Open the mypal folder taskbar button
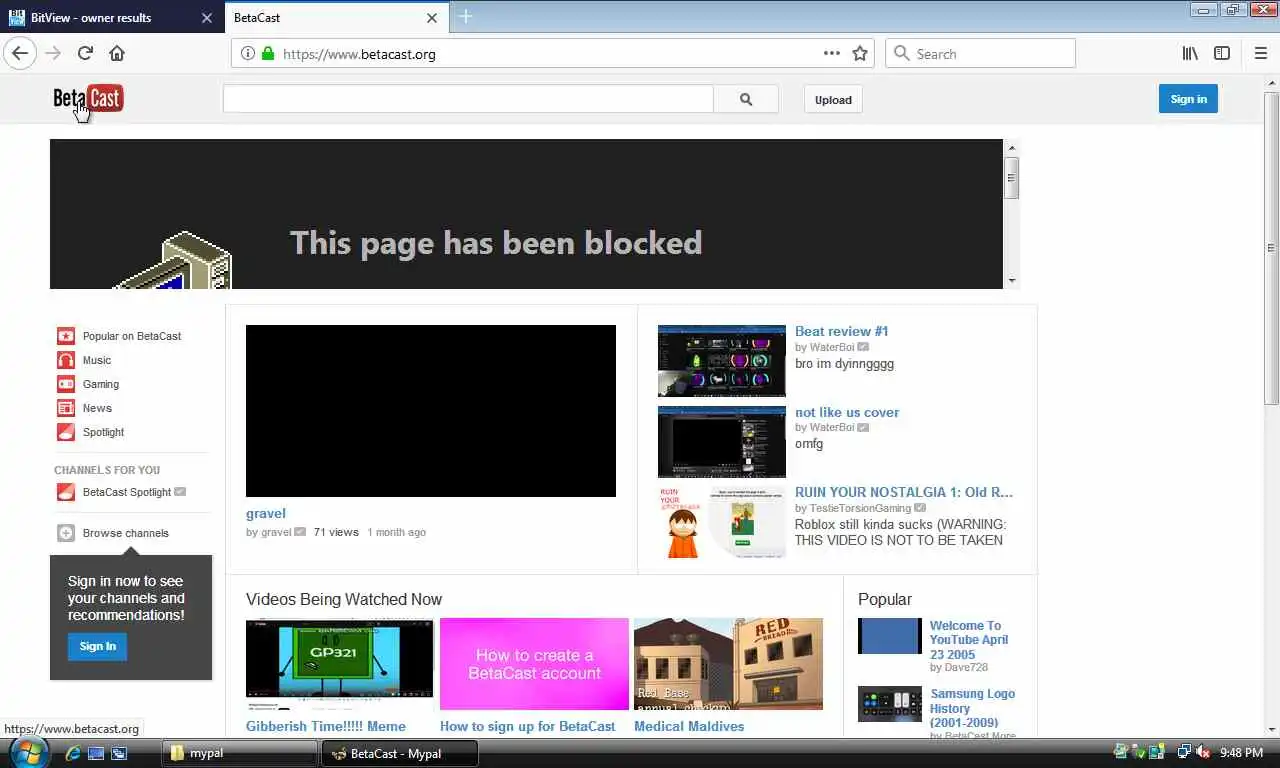Screen dimensions: 1280x768 (x=240, y=753)
